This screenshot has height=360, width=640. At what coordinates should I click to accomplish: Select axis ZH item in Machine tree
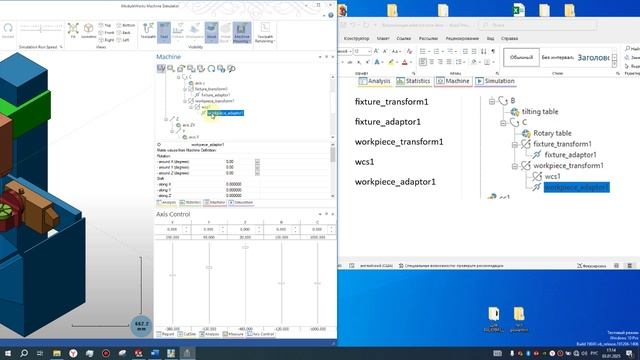click(189, 125)
